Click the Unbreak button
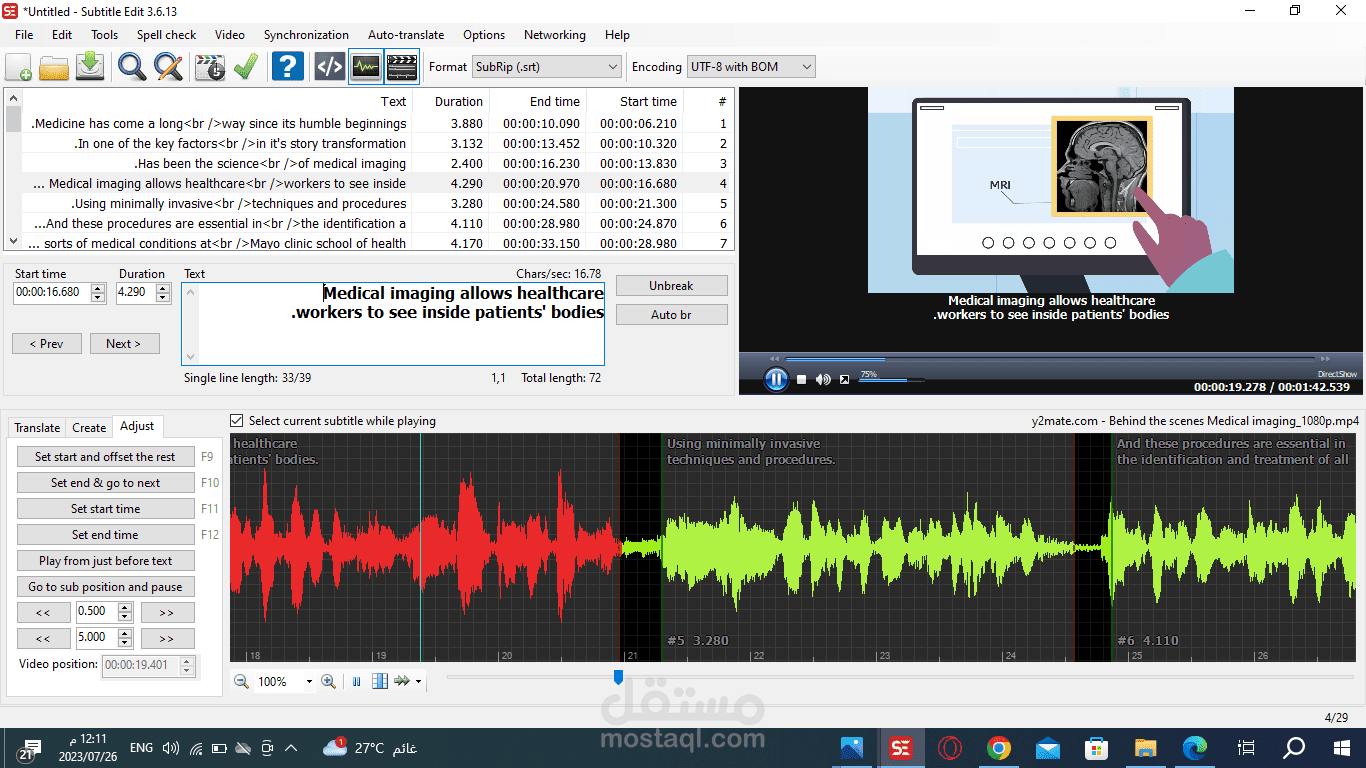Screen dimensions: 1366x768 tap(671, 285)
